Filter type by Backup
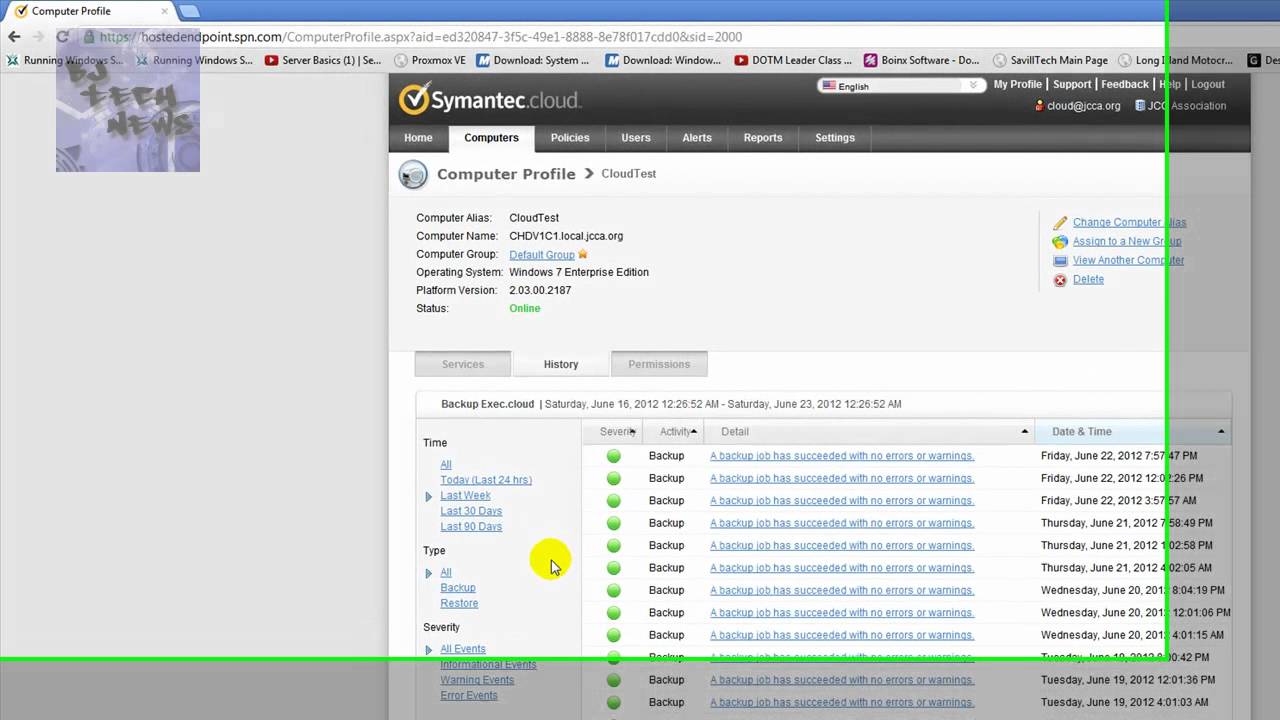This screenshot has height=720, width=1280. click(458, 588)
